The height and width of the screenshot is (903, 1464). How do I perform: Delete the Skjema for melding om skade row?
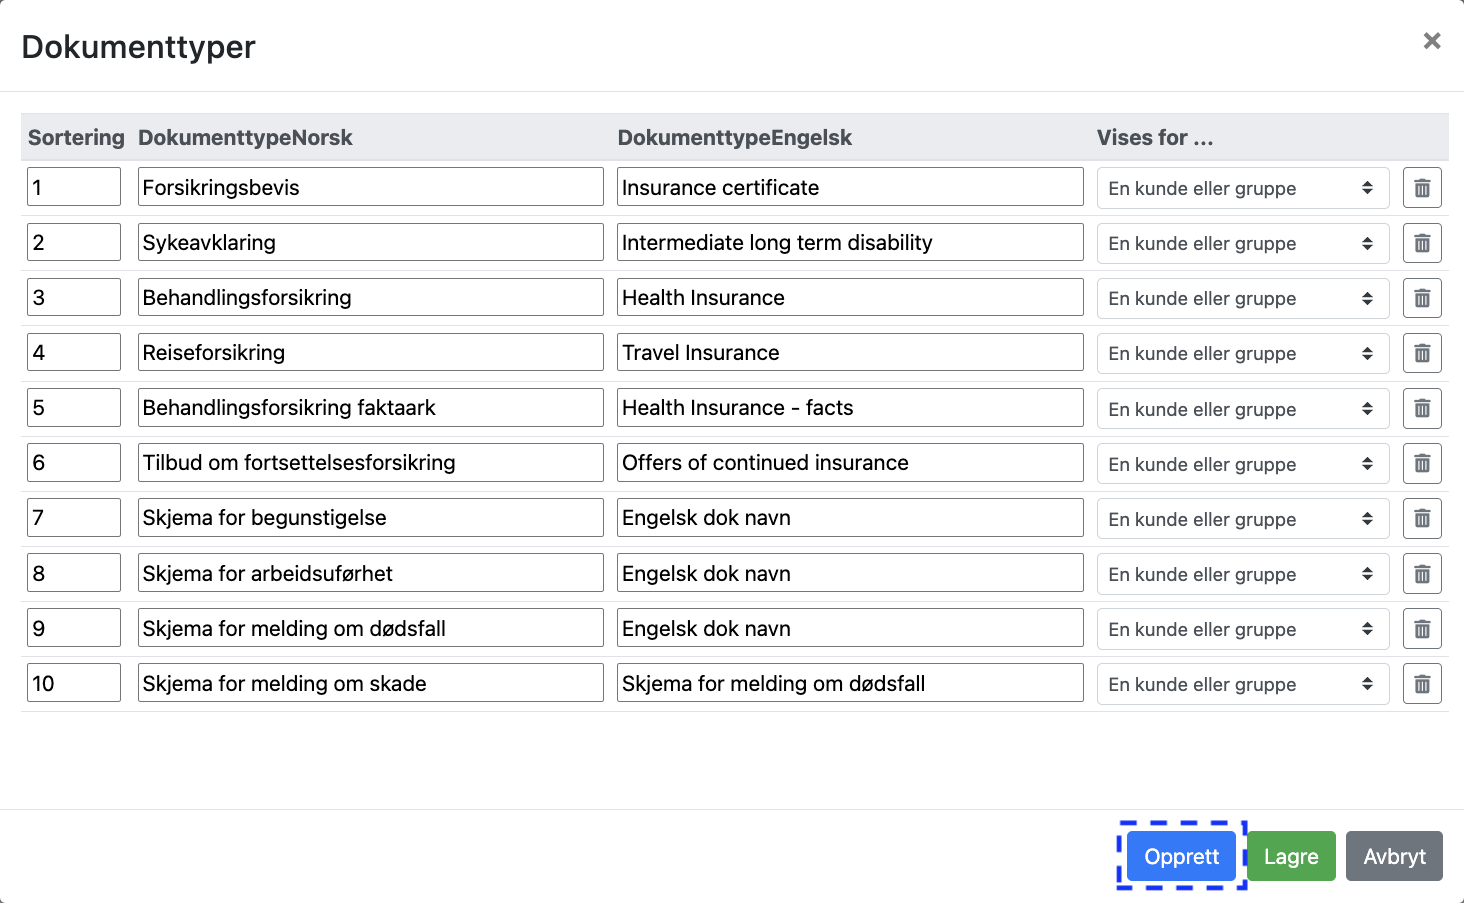[1421, 684]
